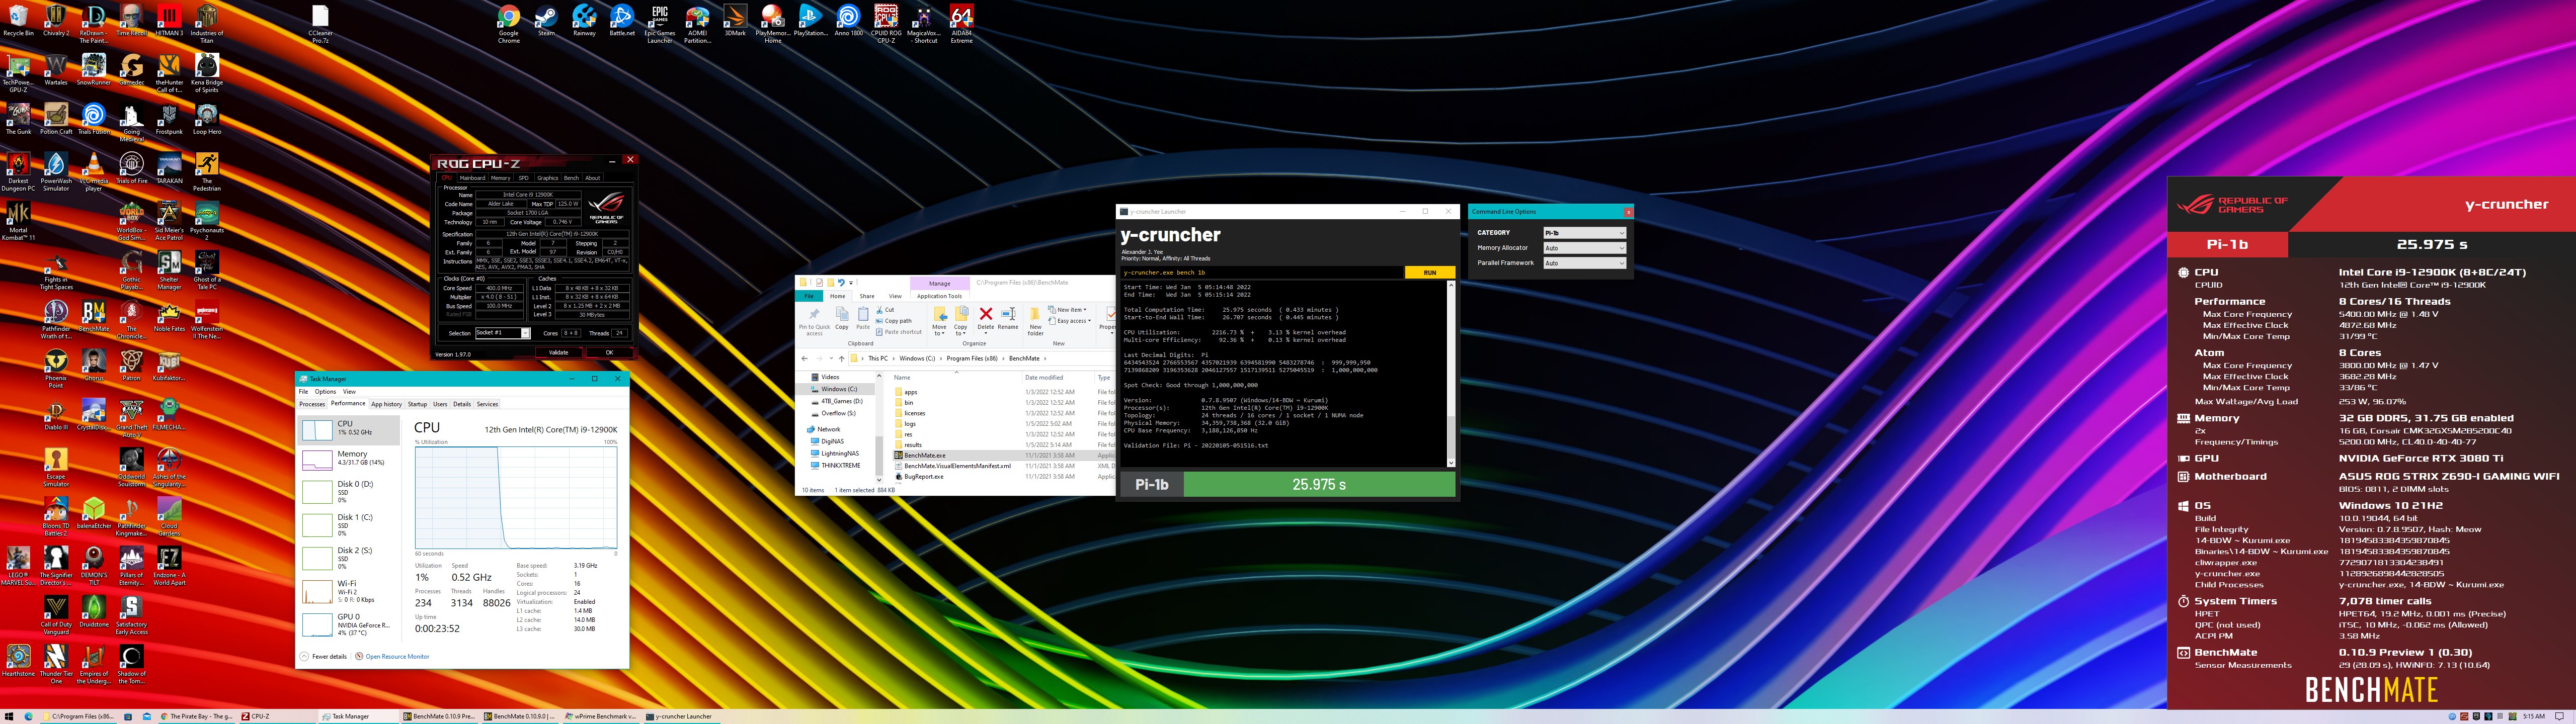This screenshot has height=724, width=2576.
Task: Click the New folder ribbon icon
Action: [x=1035, y=321]
